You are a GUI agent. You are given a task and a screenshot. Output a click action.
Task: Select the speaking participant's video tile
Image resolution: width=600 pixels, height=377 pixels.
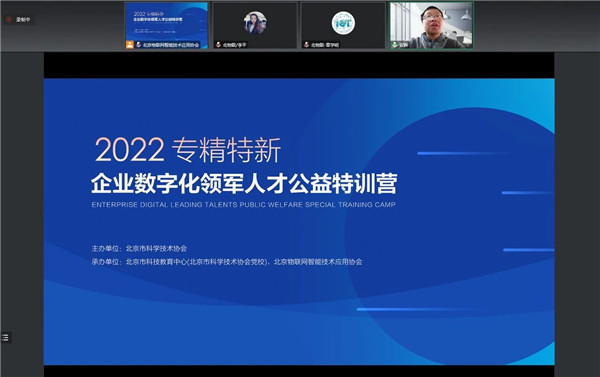432,25
